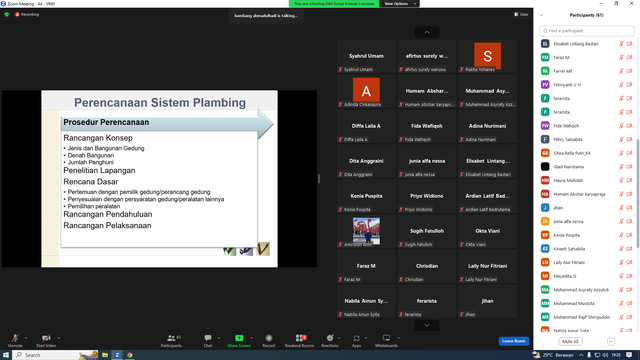Open the Windows Start menu

(6, 355)
